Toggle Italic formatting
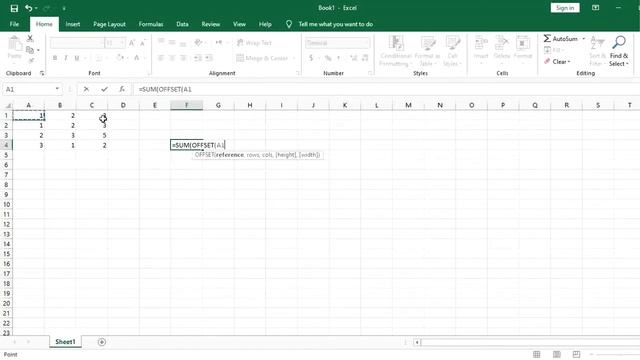The width and height of the screenshot is (640, 360). [x=66, y=58]
